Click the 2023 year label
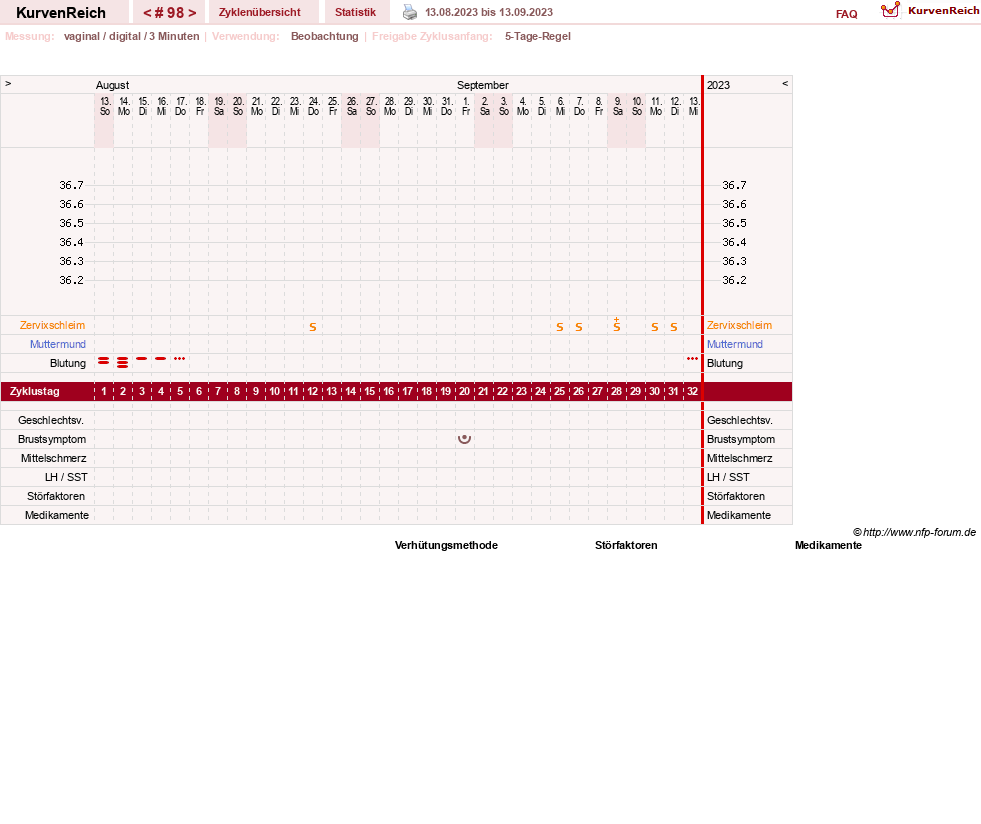This screenshot has width=981, height=824. click(718, 85)
